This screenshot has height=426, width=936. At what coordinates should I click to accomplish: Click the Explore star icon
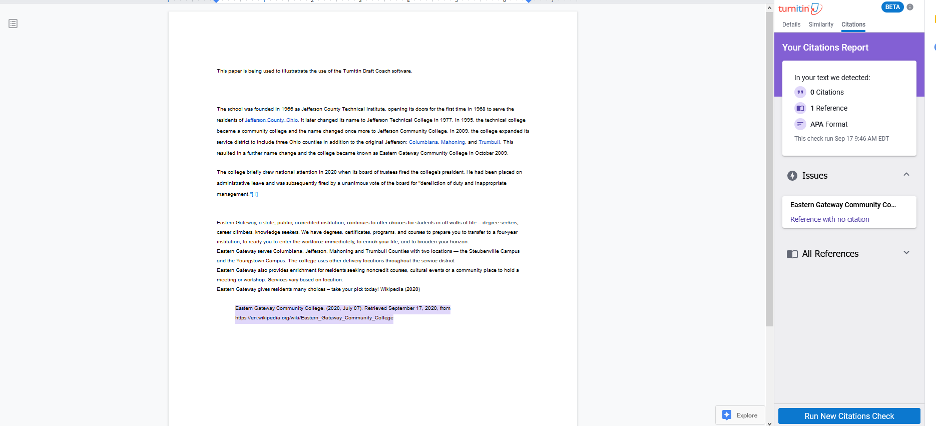point(726,414)
